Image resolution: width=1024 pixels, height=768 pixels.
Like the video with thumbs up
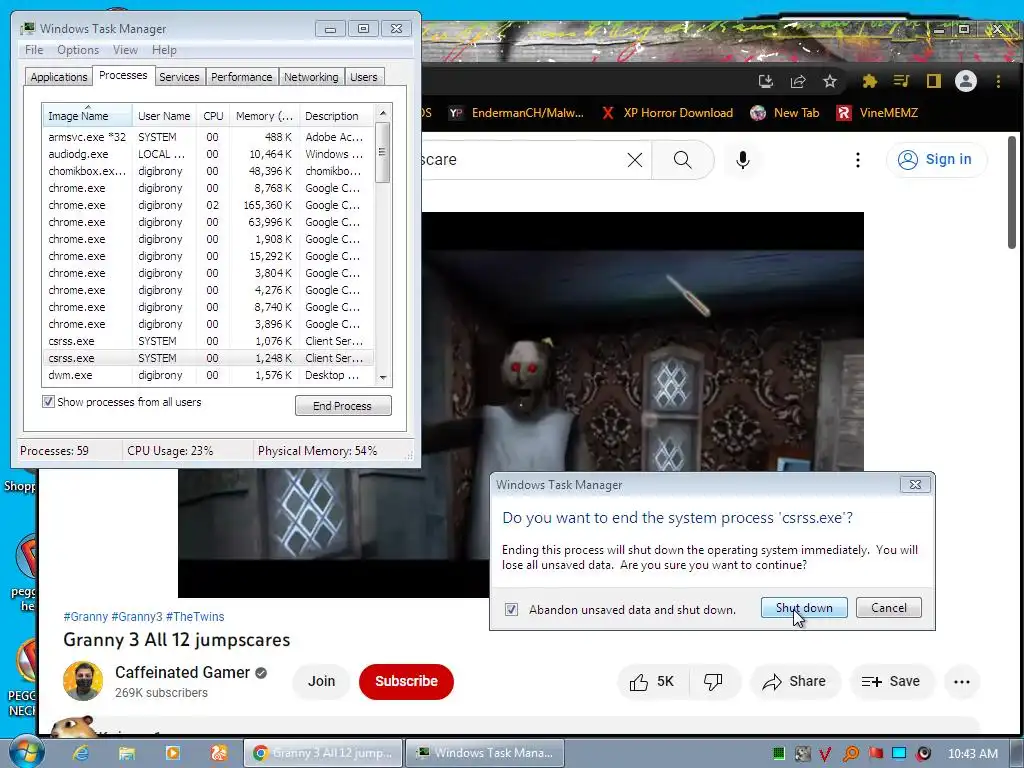[652, 682]
